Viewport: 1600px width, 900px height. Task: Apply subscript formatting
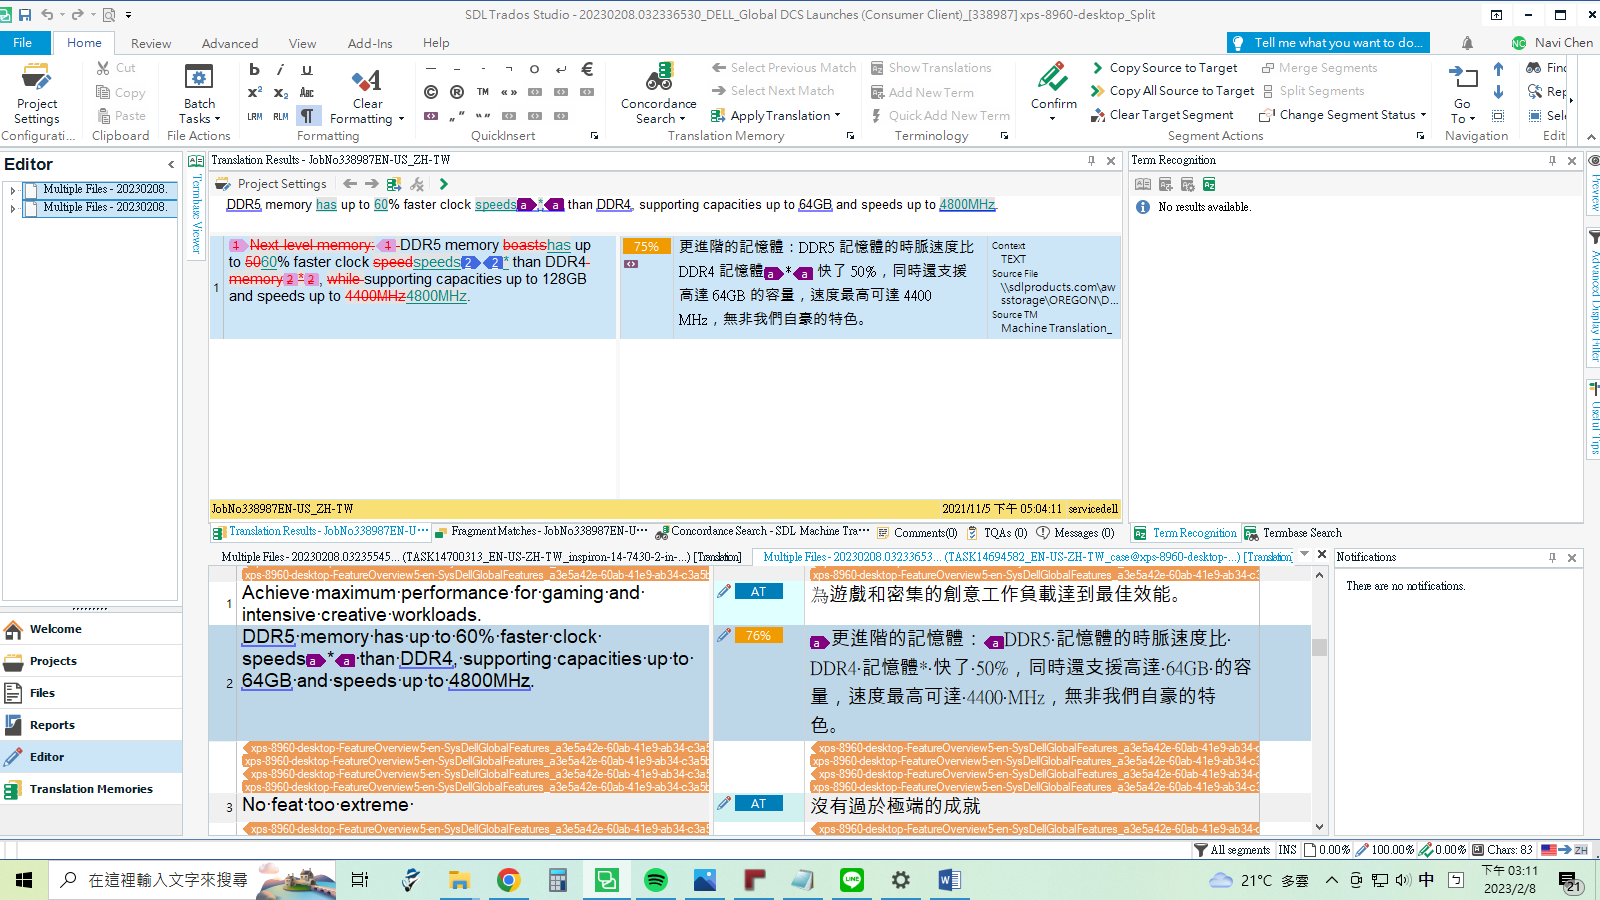(280, 92)
